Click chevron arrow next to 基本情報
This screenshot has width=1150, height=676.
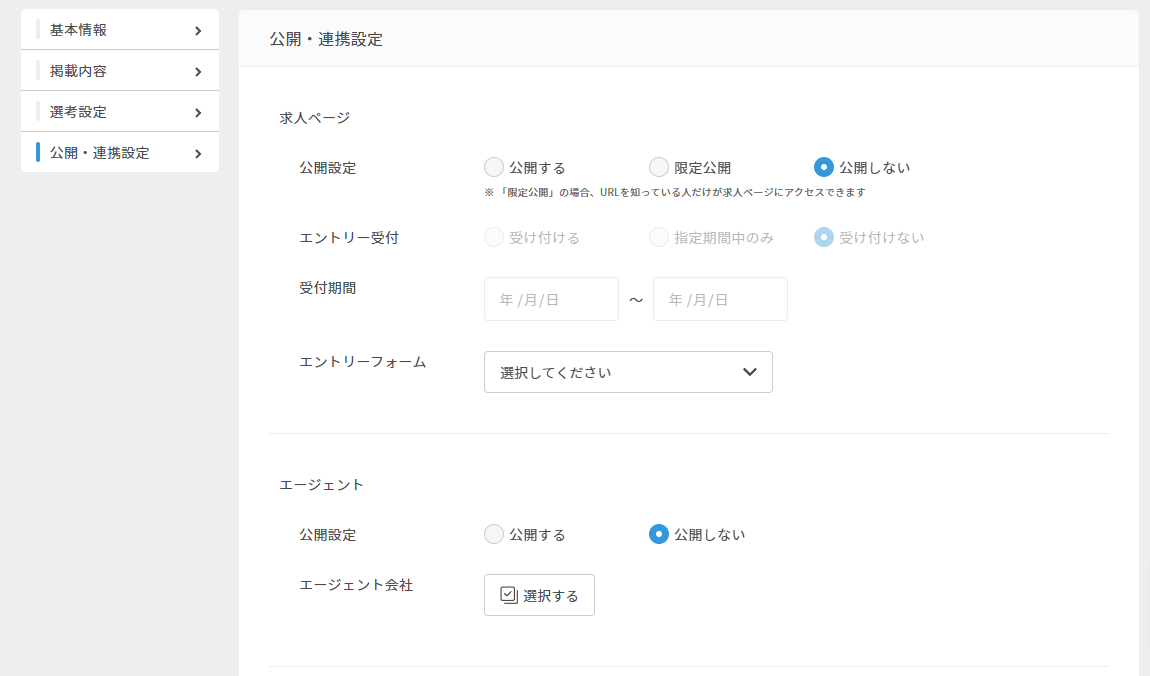click(x=198, y=30)
